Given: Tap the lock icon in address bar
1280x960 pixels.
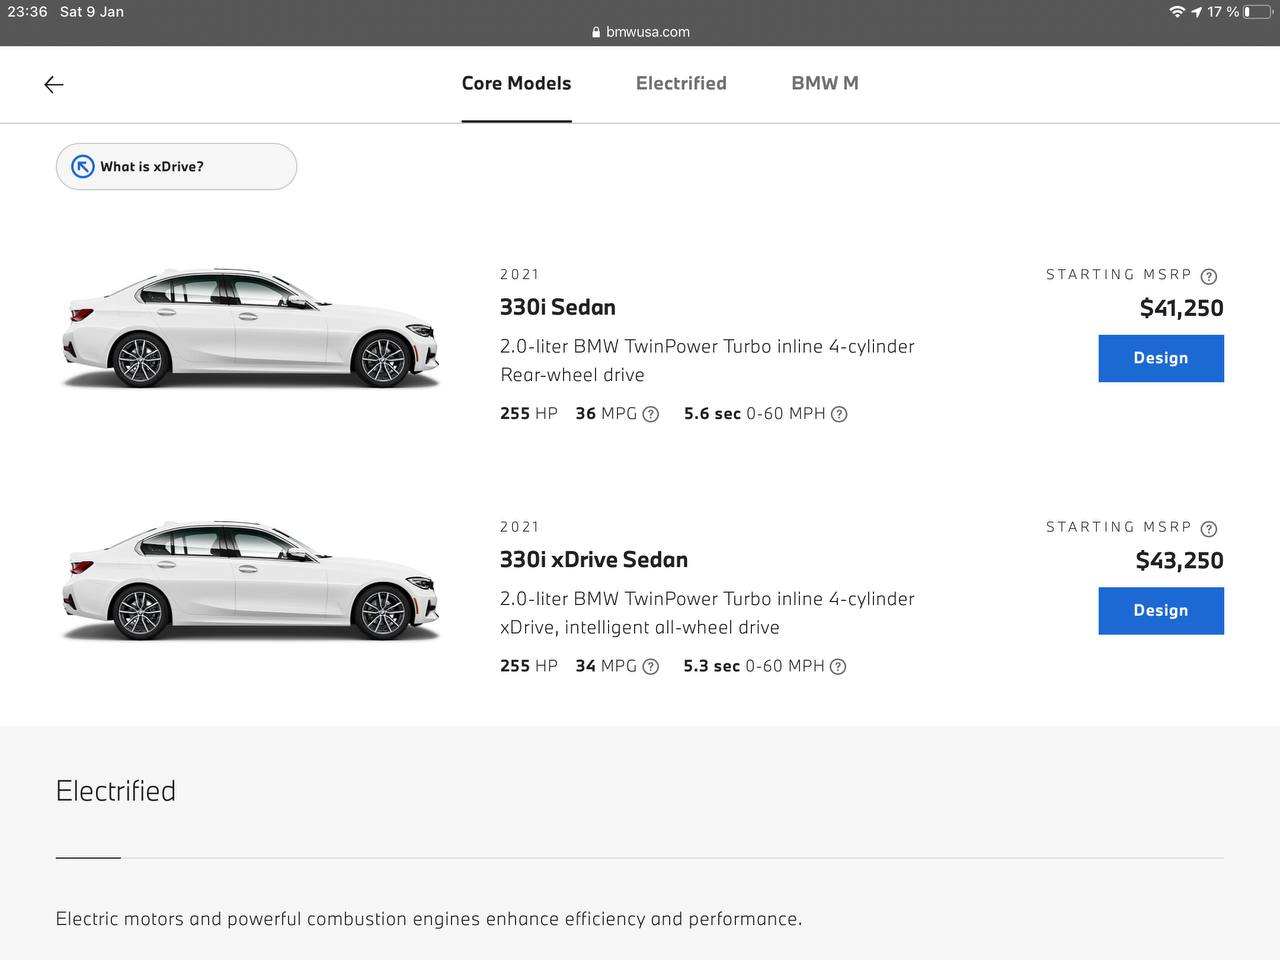Looking at the screenshot, I should coord(597,32).
